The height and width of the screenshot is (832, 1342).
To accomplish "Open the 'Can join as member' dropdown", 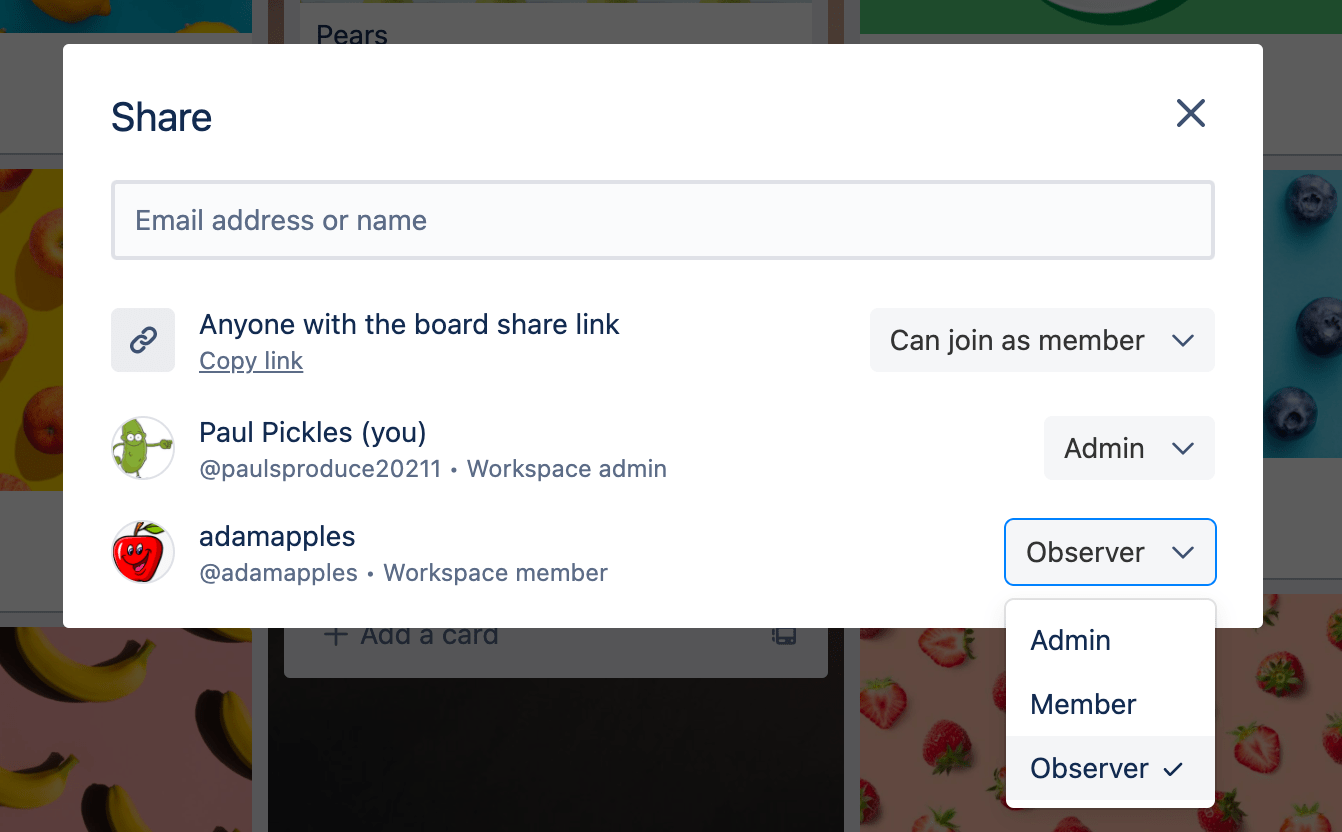I will pos(1042,340).
